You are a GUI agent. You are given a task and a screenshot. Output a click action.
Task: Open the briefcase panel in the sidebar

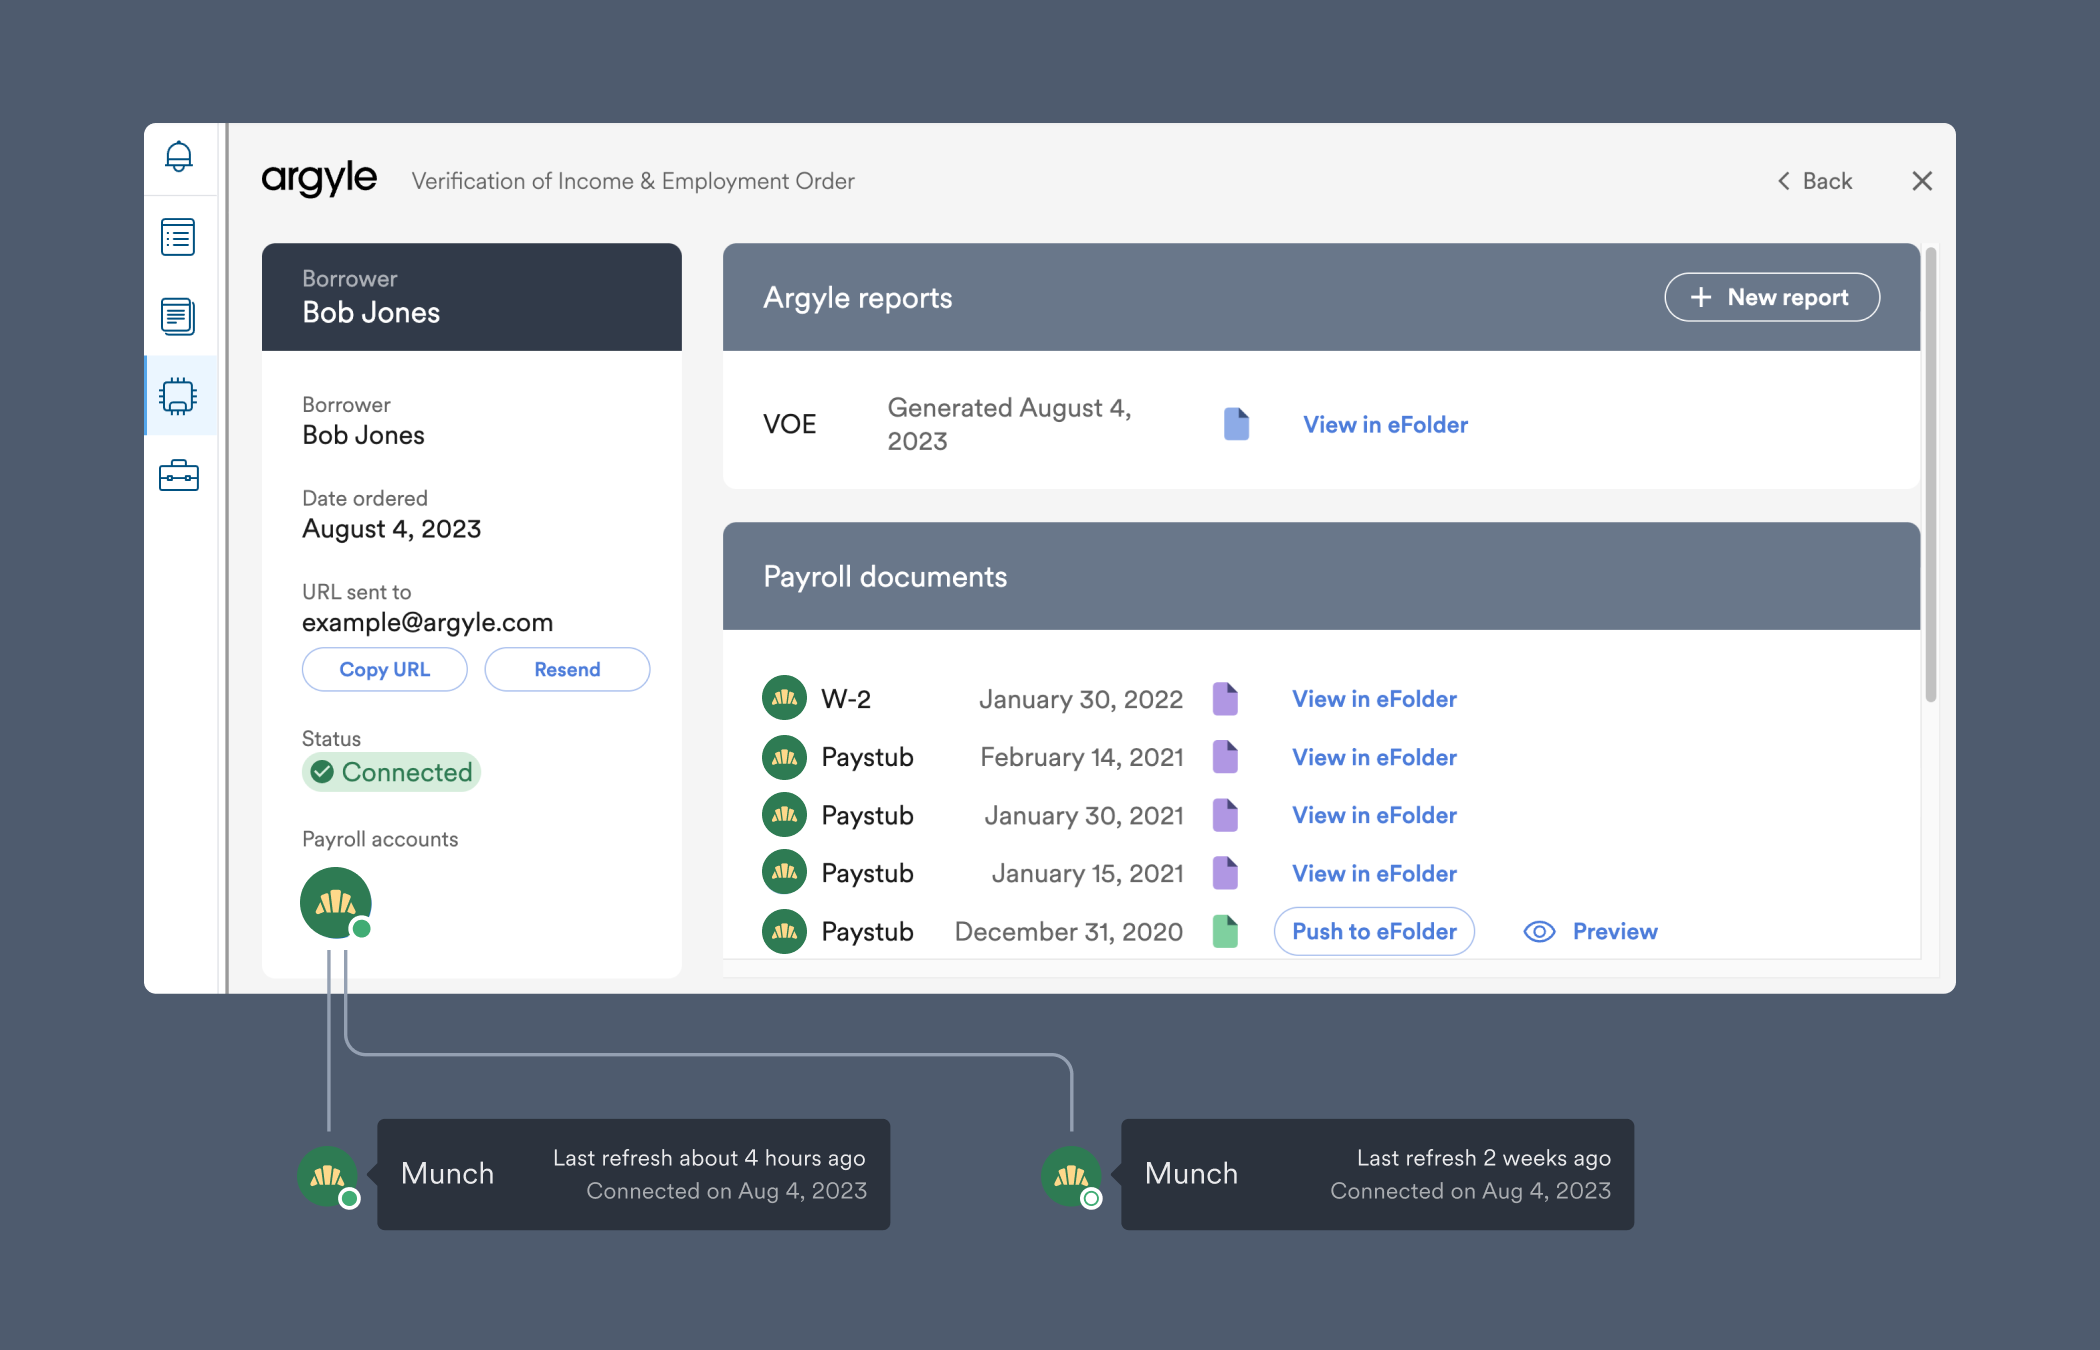[179, 476]
